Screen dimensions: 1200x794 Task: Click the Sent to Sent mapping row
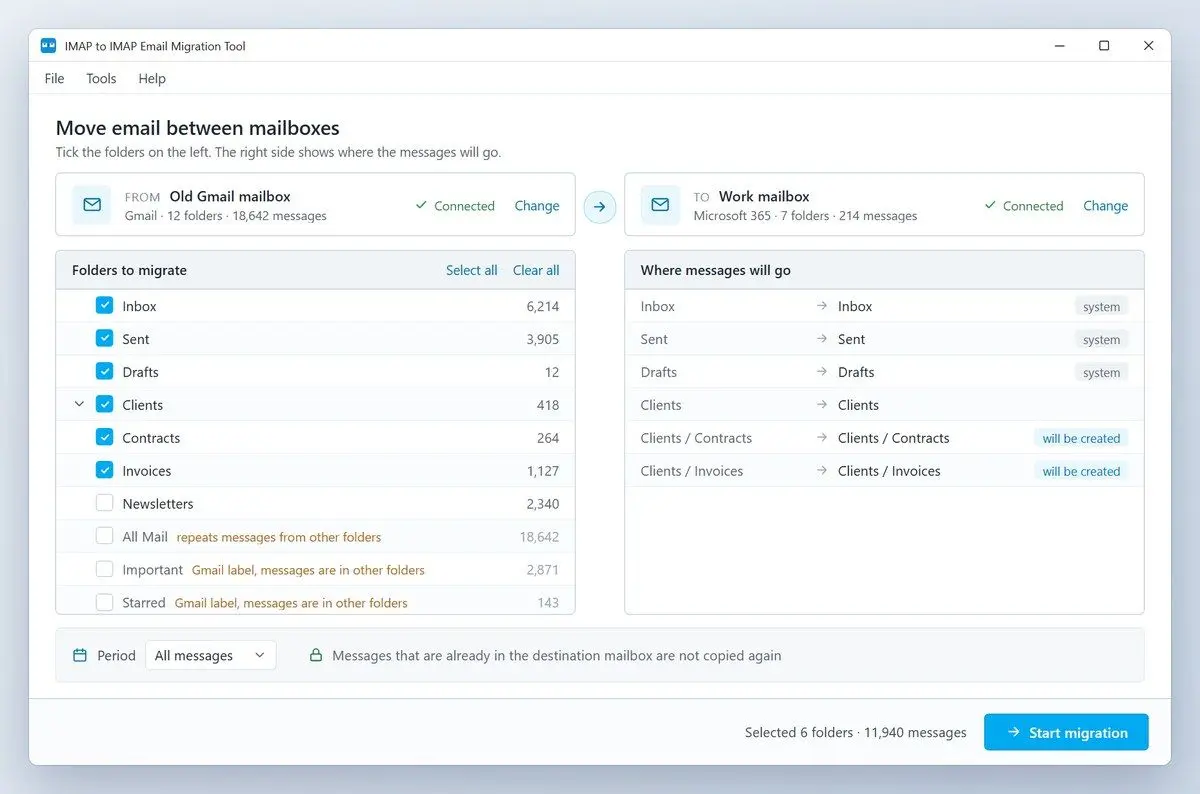pyautogui.click(x=884, y=339)
